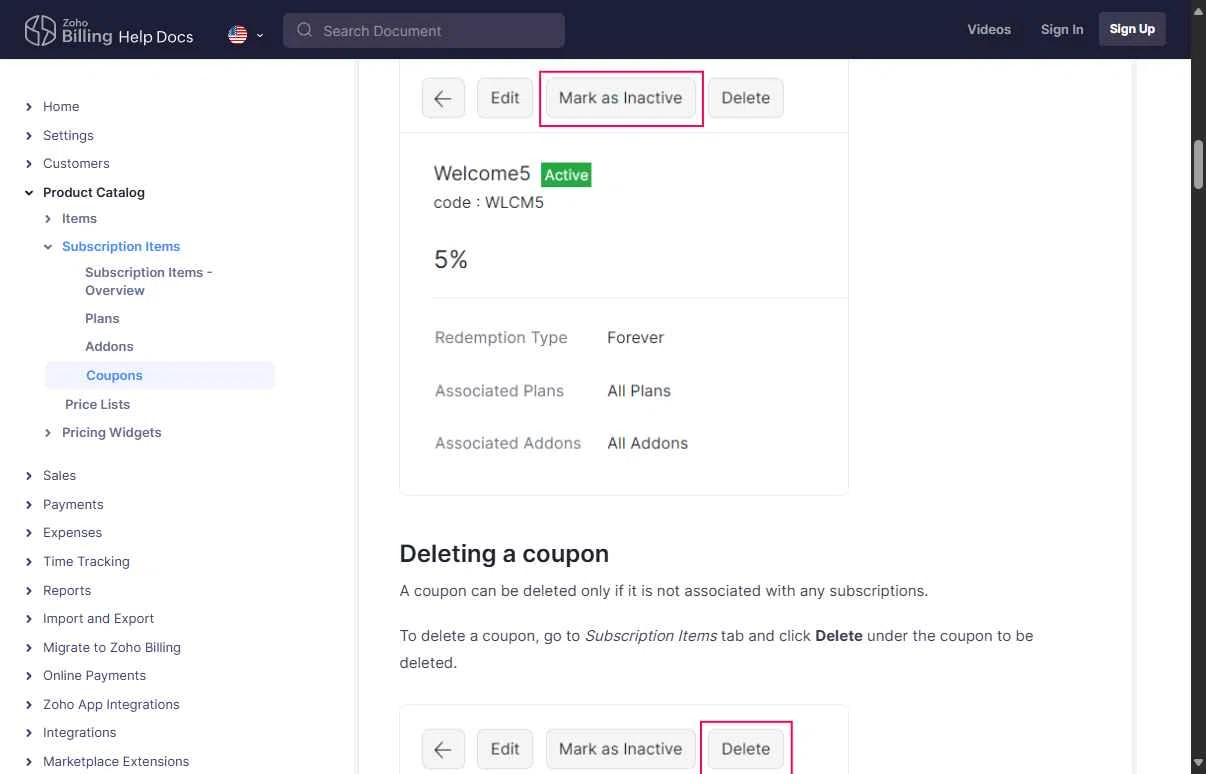The width and height of the screenshot is (1206, 774).
Task: Expand the Customers chevron in sidebar
Action: tap(29, 163)
